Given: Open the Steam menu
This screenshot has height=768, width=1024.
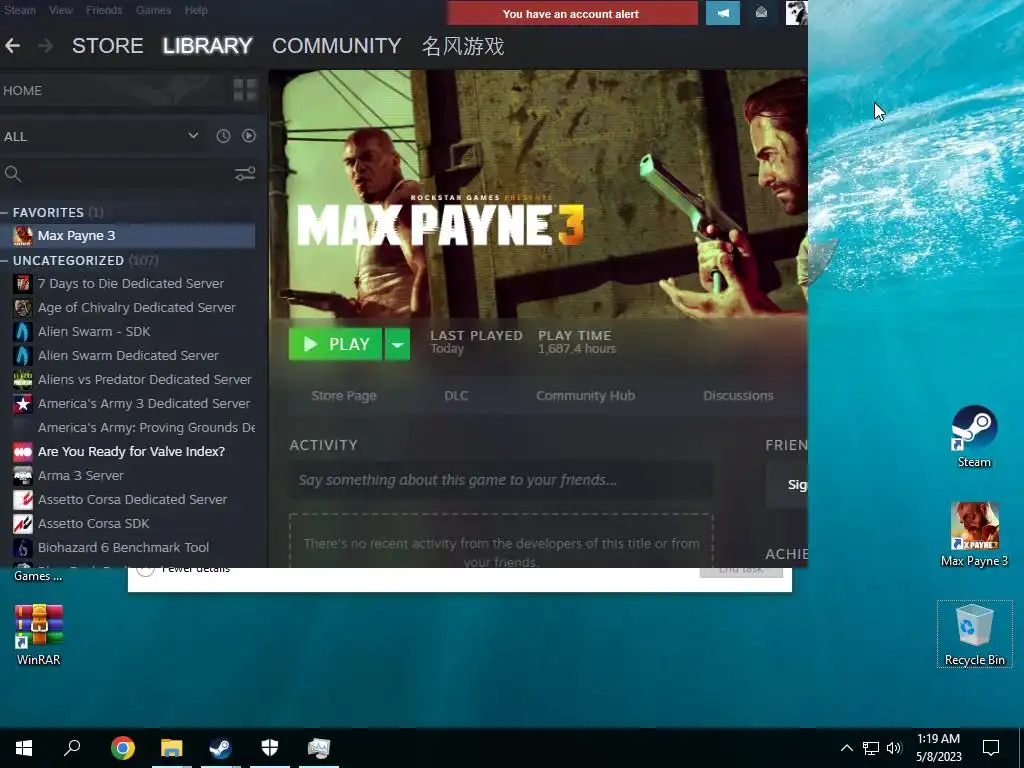Looking at the screenshot, I should 20,10.
